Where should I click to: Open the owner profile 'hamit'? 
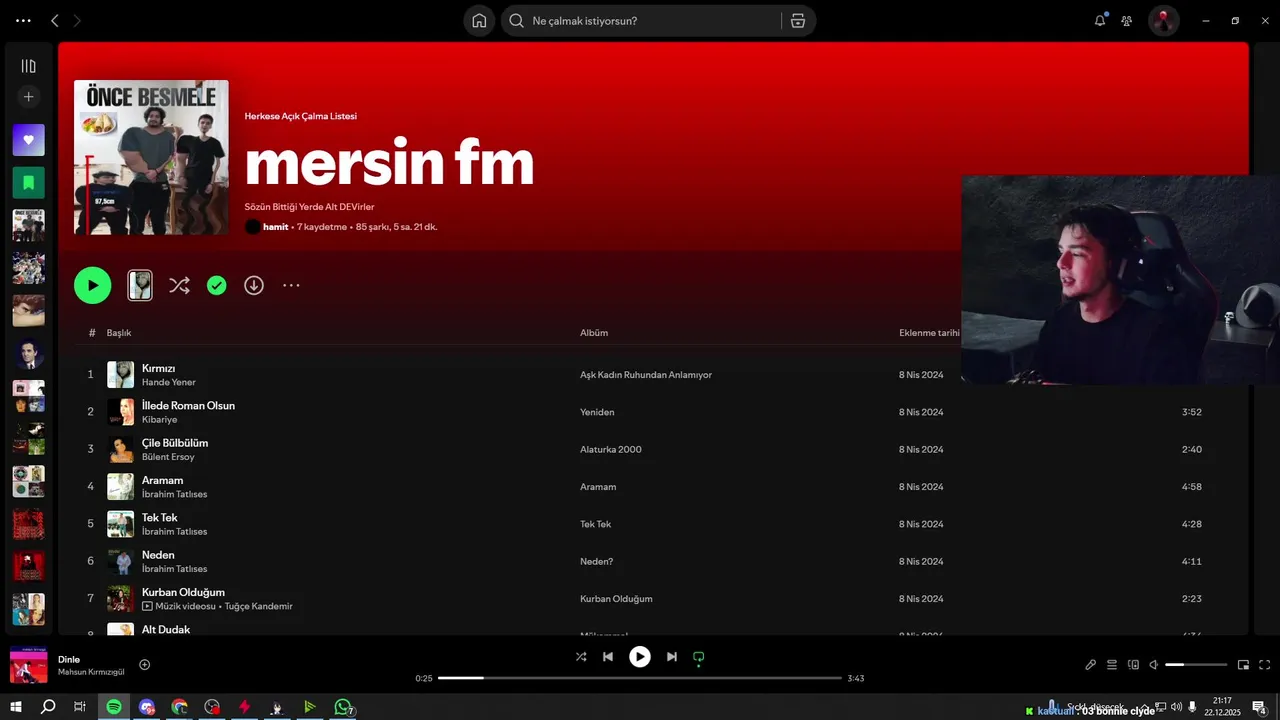(x=275, y=227)
